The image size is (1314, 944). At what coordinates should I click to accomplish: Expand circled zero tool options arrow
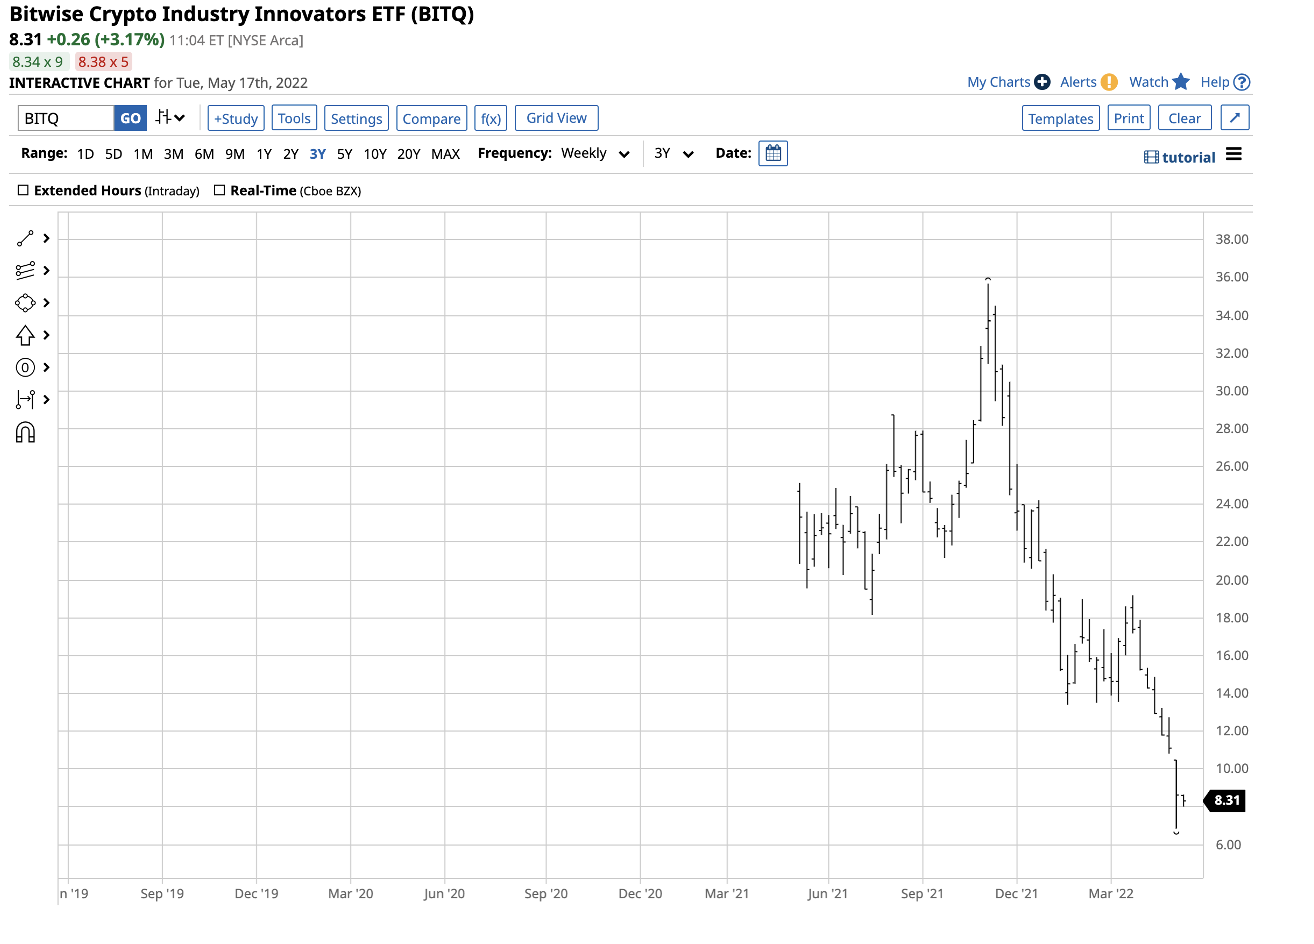(x=46, y=367)
